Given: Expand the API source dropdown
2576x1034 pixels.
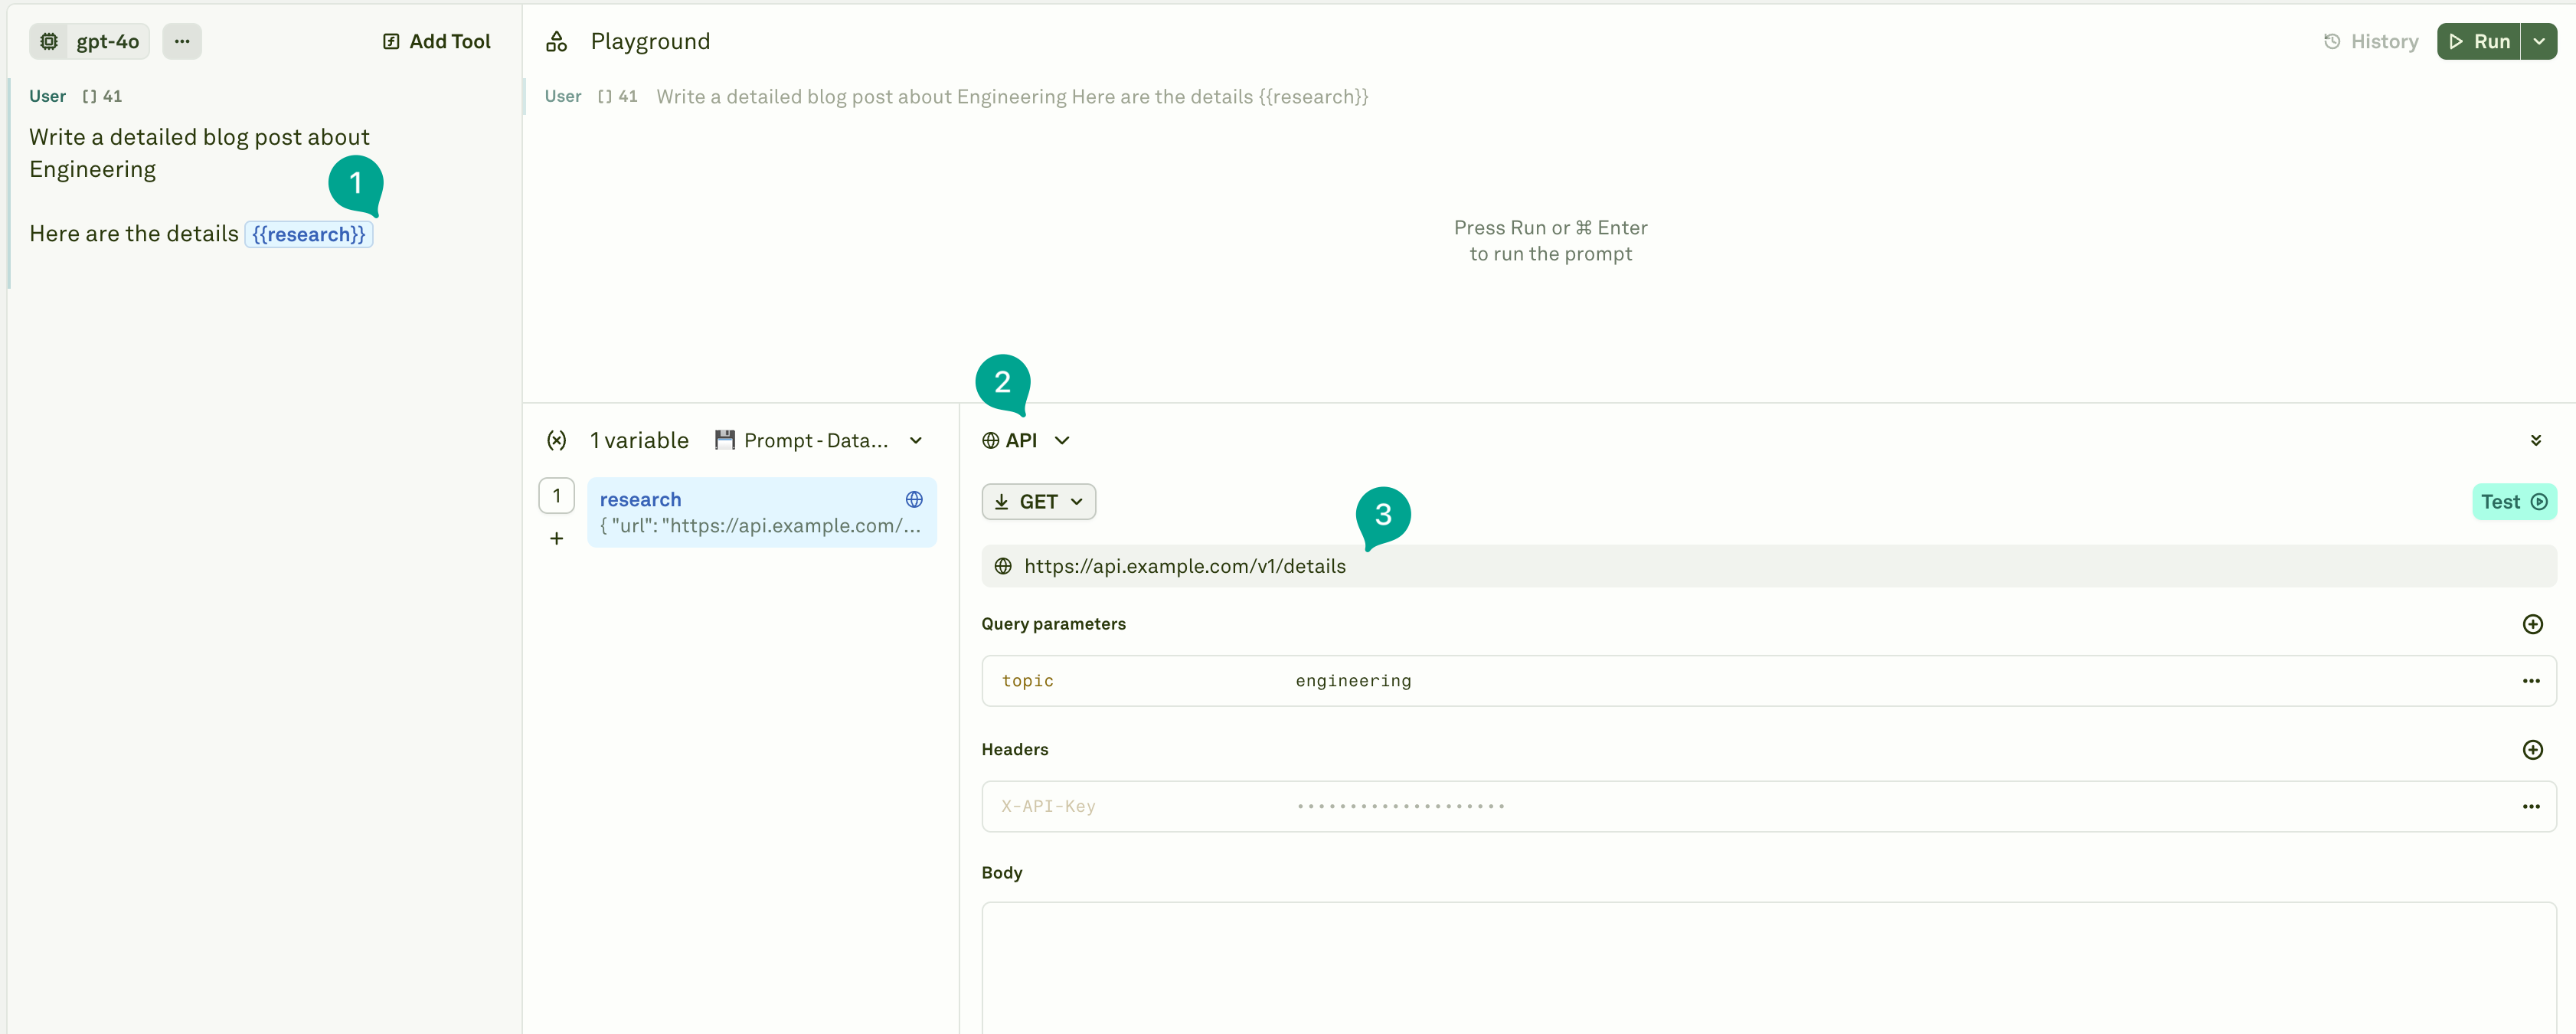Looking at the screenshot, I should [1062, 440].
